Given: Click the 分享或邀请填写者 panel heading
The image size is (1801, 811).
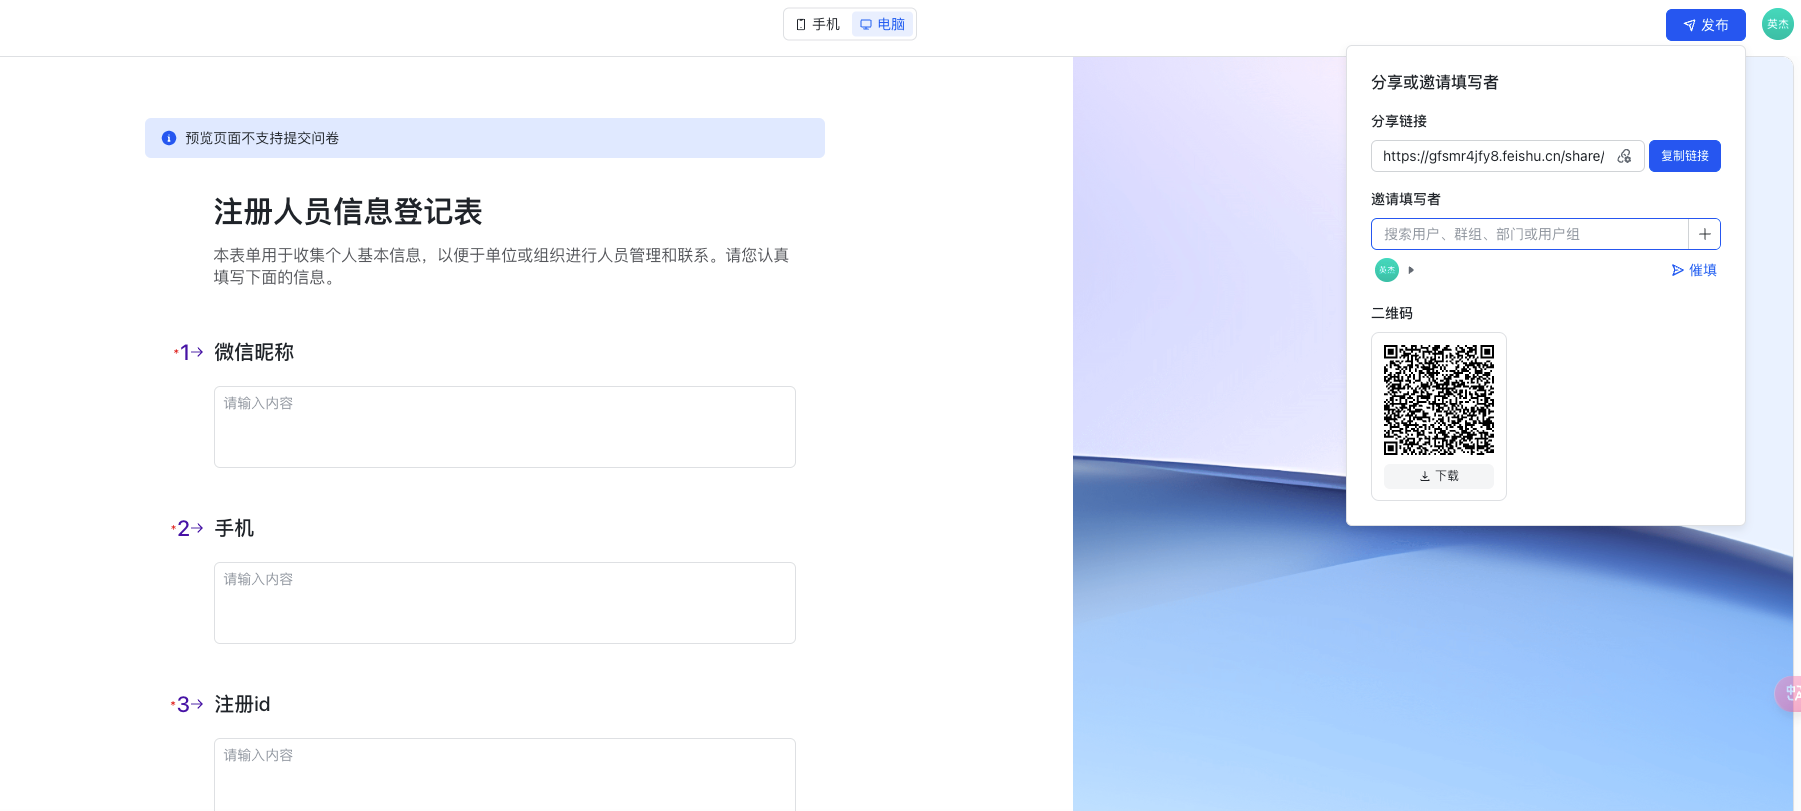Looking at the screenshot, I should [x=1435, y=82].
